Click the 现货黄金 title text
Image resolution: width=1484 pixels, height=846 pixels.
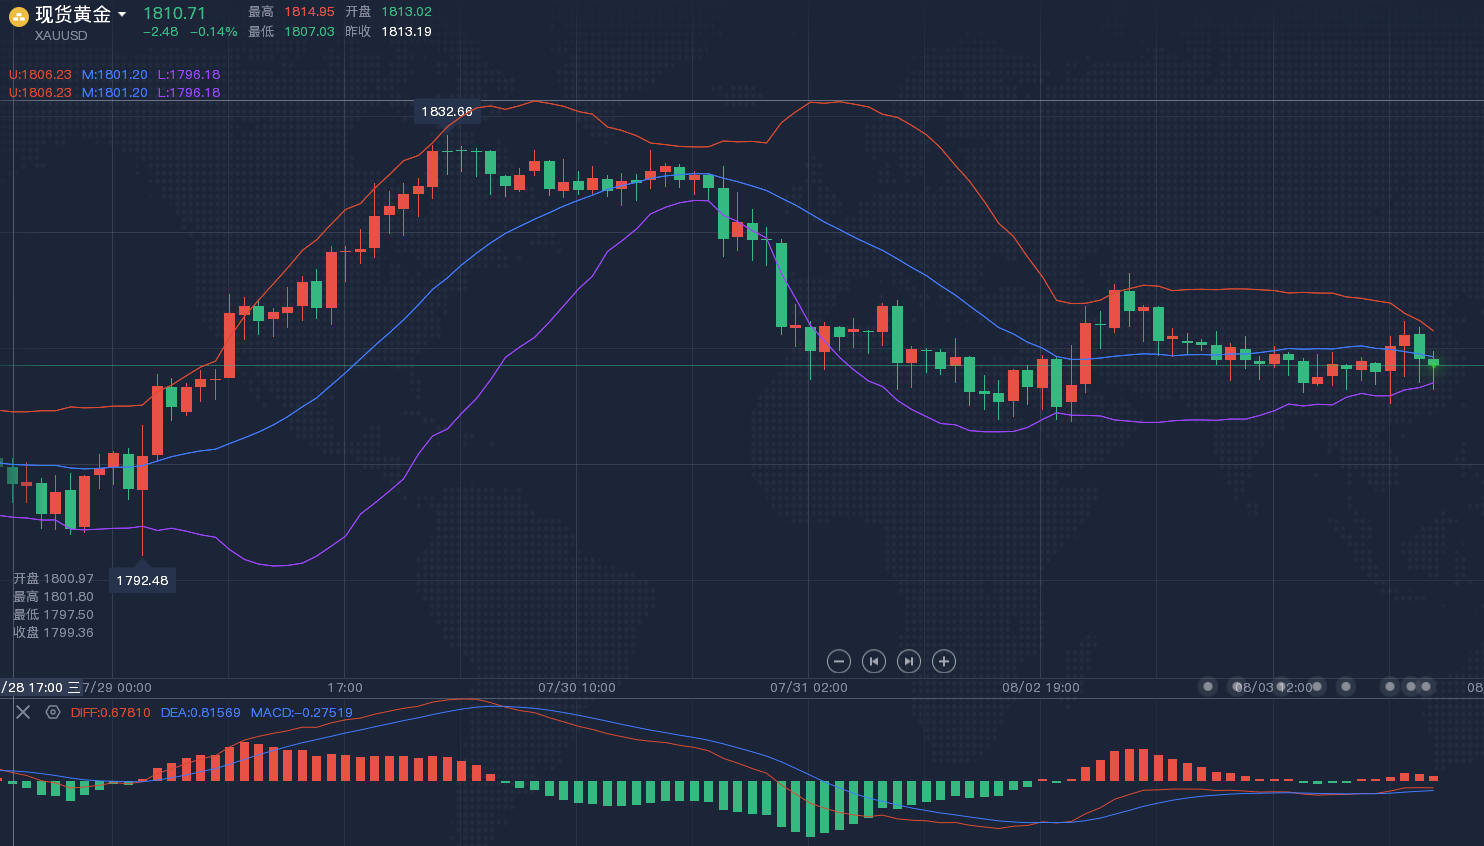pyautogui.click(x=73, y=15)
